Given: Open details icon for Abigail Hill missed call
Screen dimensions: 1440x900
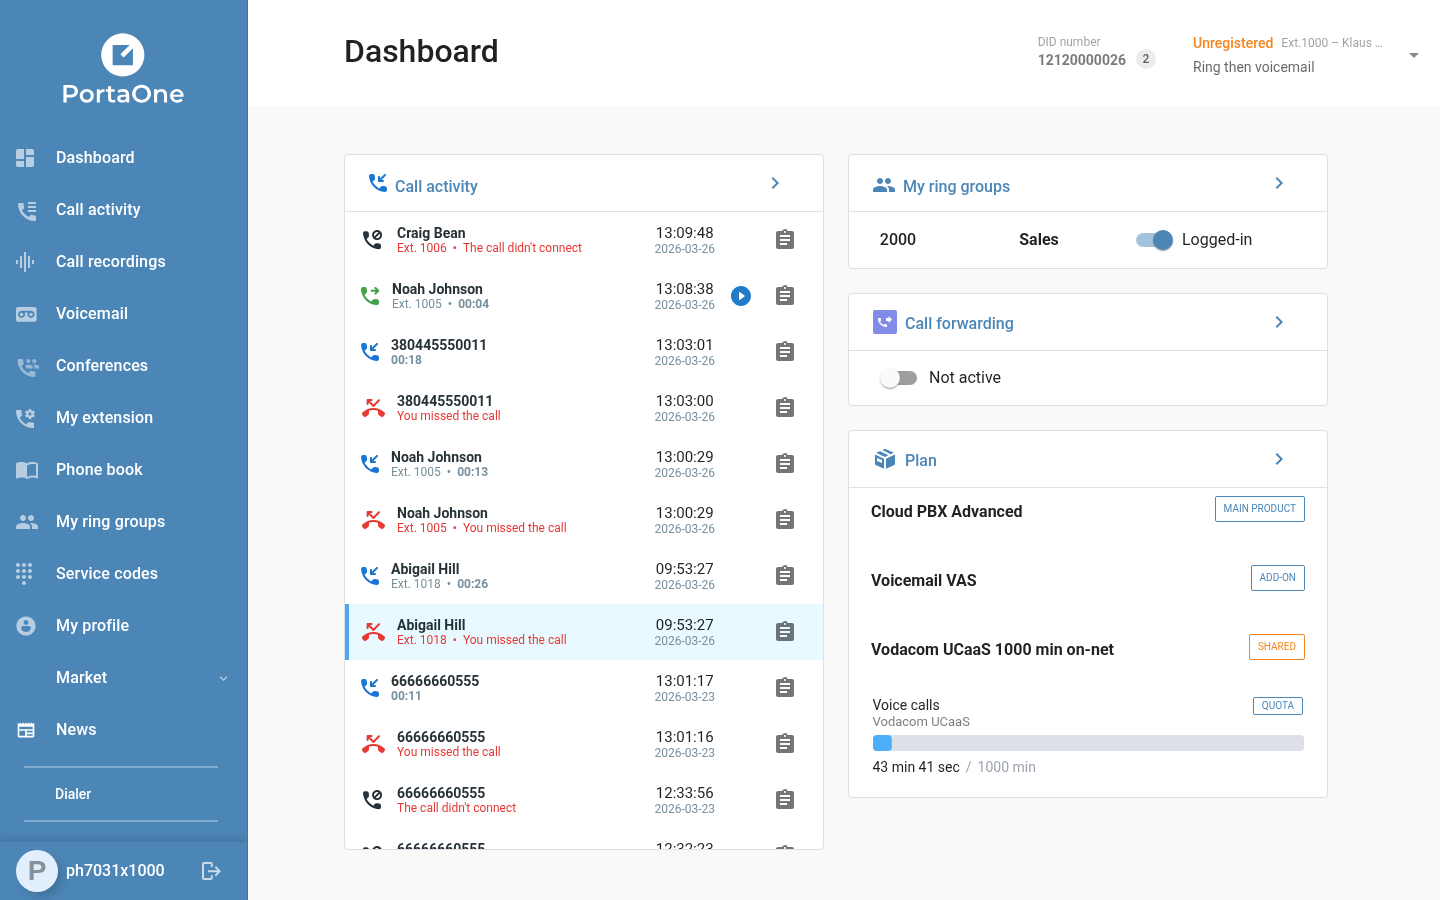Looking at the screenshot, I should pos(785,632).
